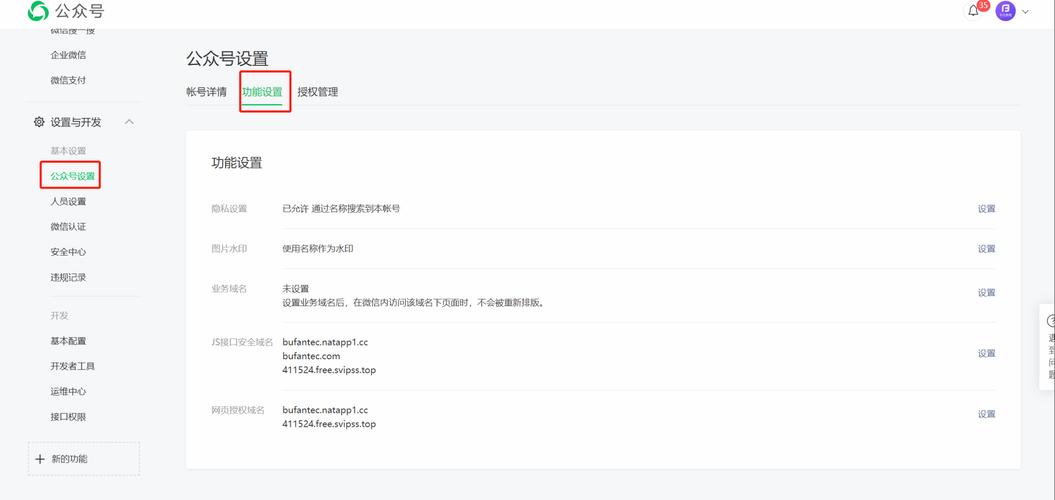1055x500 pixels.
Task: Click the 设置与开发 gear icon
Action: [39, 122]
